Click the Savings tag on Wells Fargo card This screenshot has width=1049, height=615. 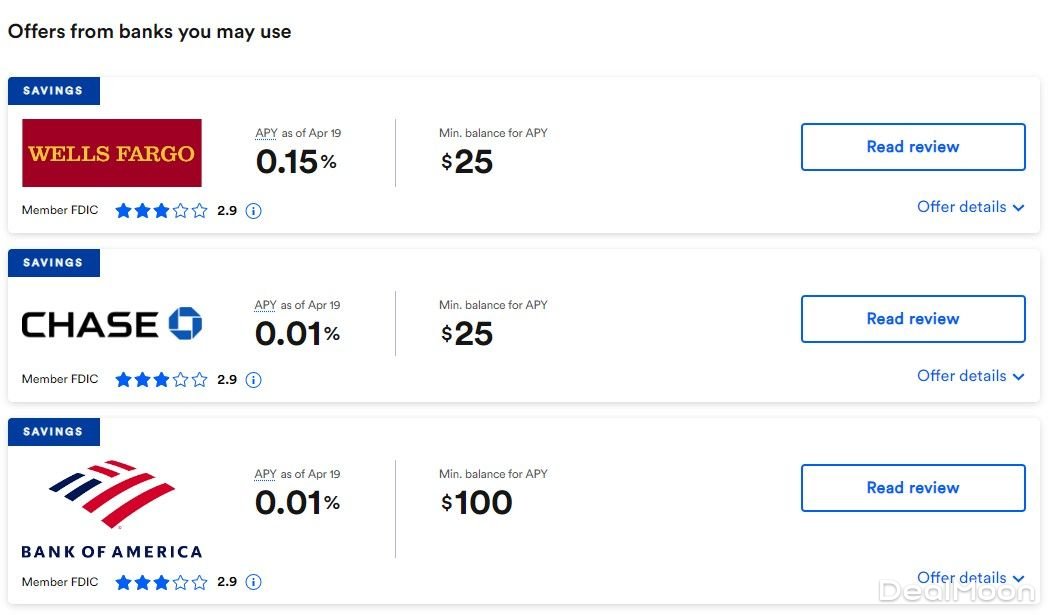[54, 91]
